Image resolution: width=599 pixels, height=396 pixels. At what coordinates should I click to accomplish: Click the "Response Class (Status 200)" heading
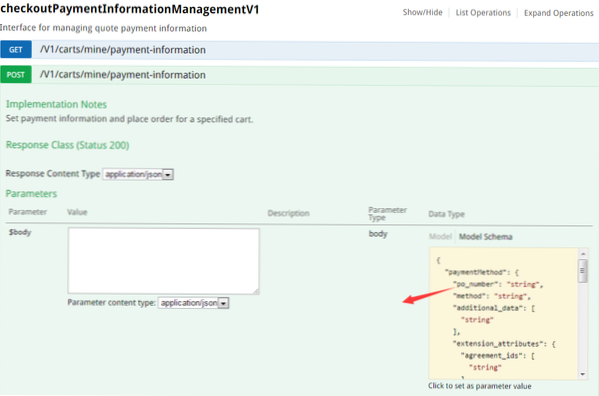67,145
